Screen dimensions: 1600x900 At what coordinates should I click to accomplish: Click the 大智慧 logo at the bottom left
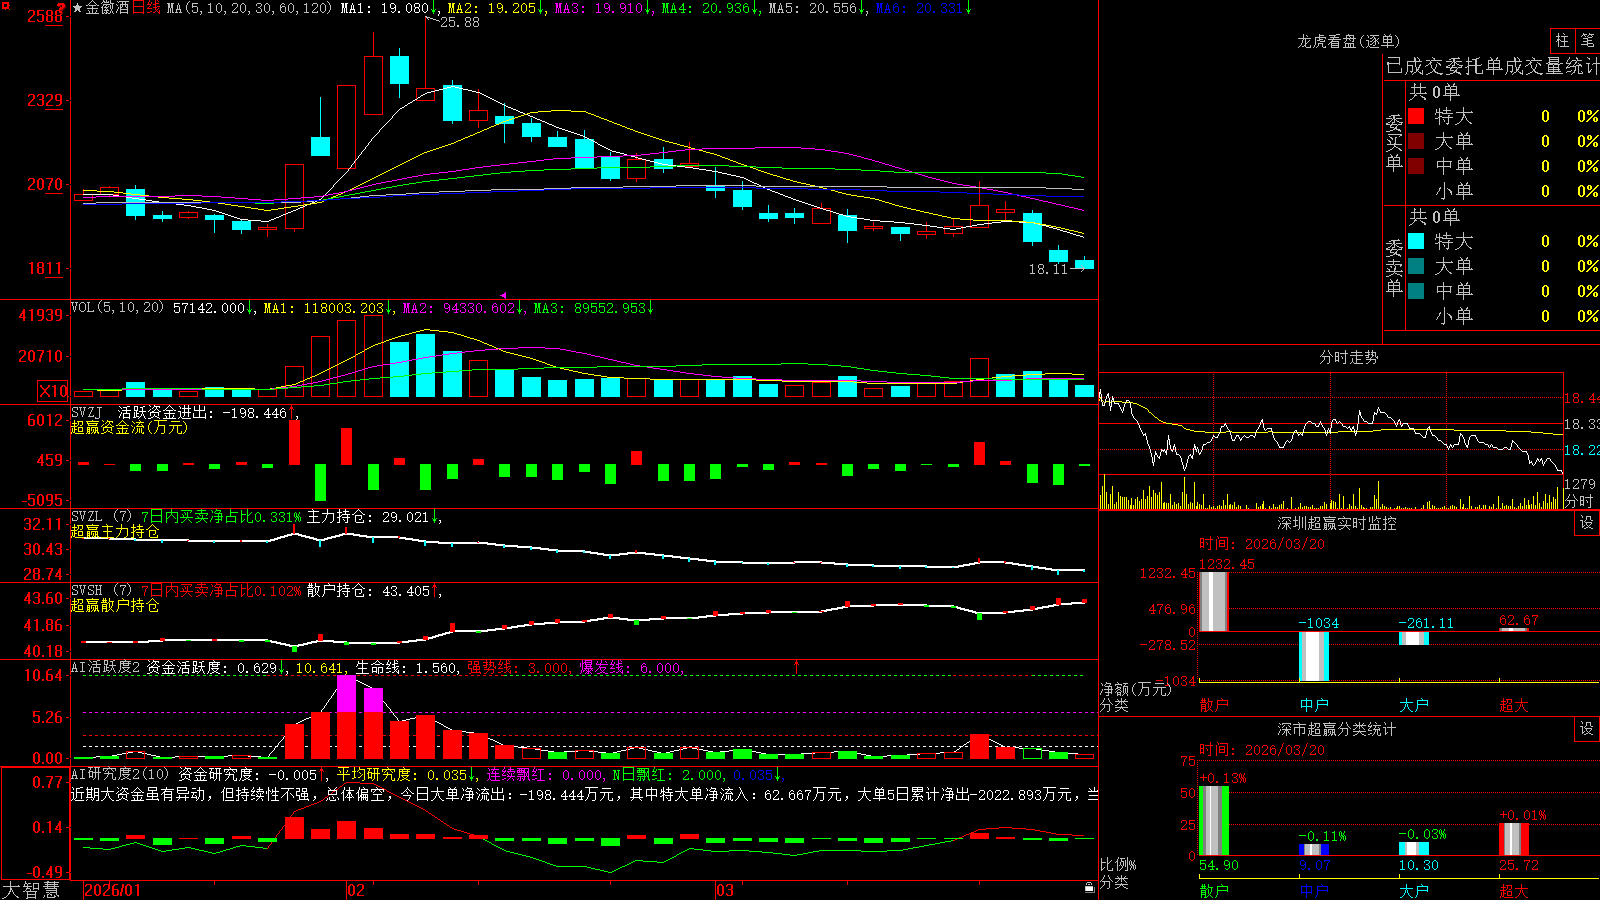tap(31, 890)
